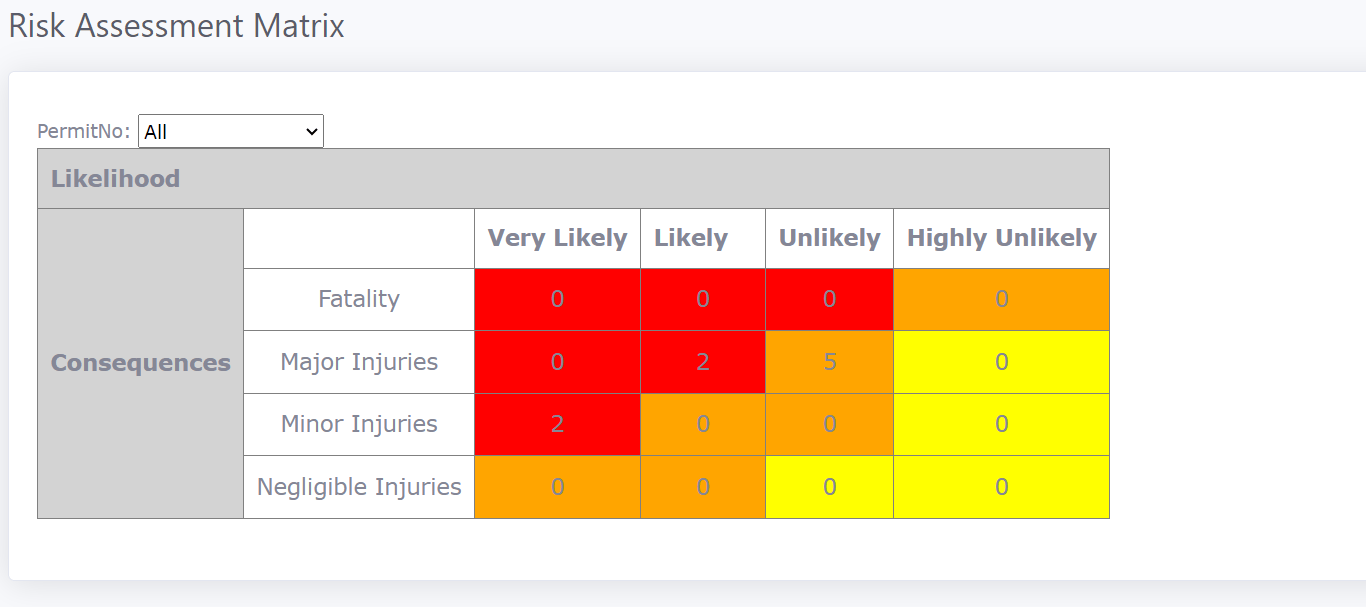Select the Very Likely column header

(557, 238)
